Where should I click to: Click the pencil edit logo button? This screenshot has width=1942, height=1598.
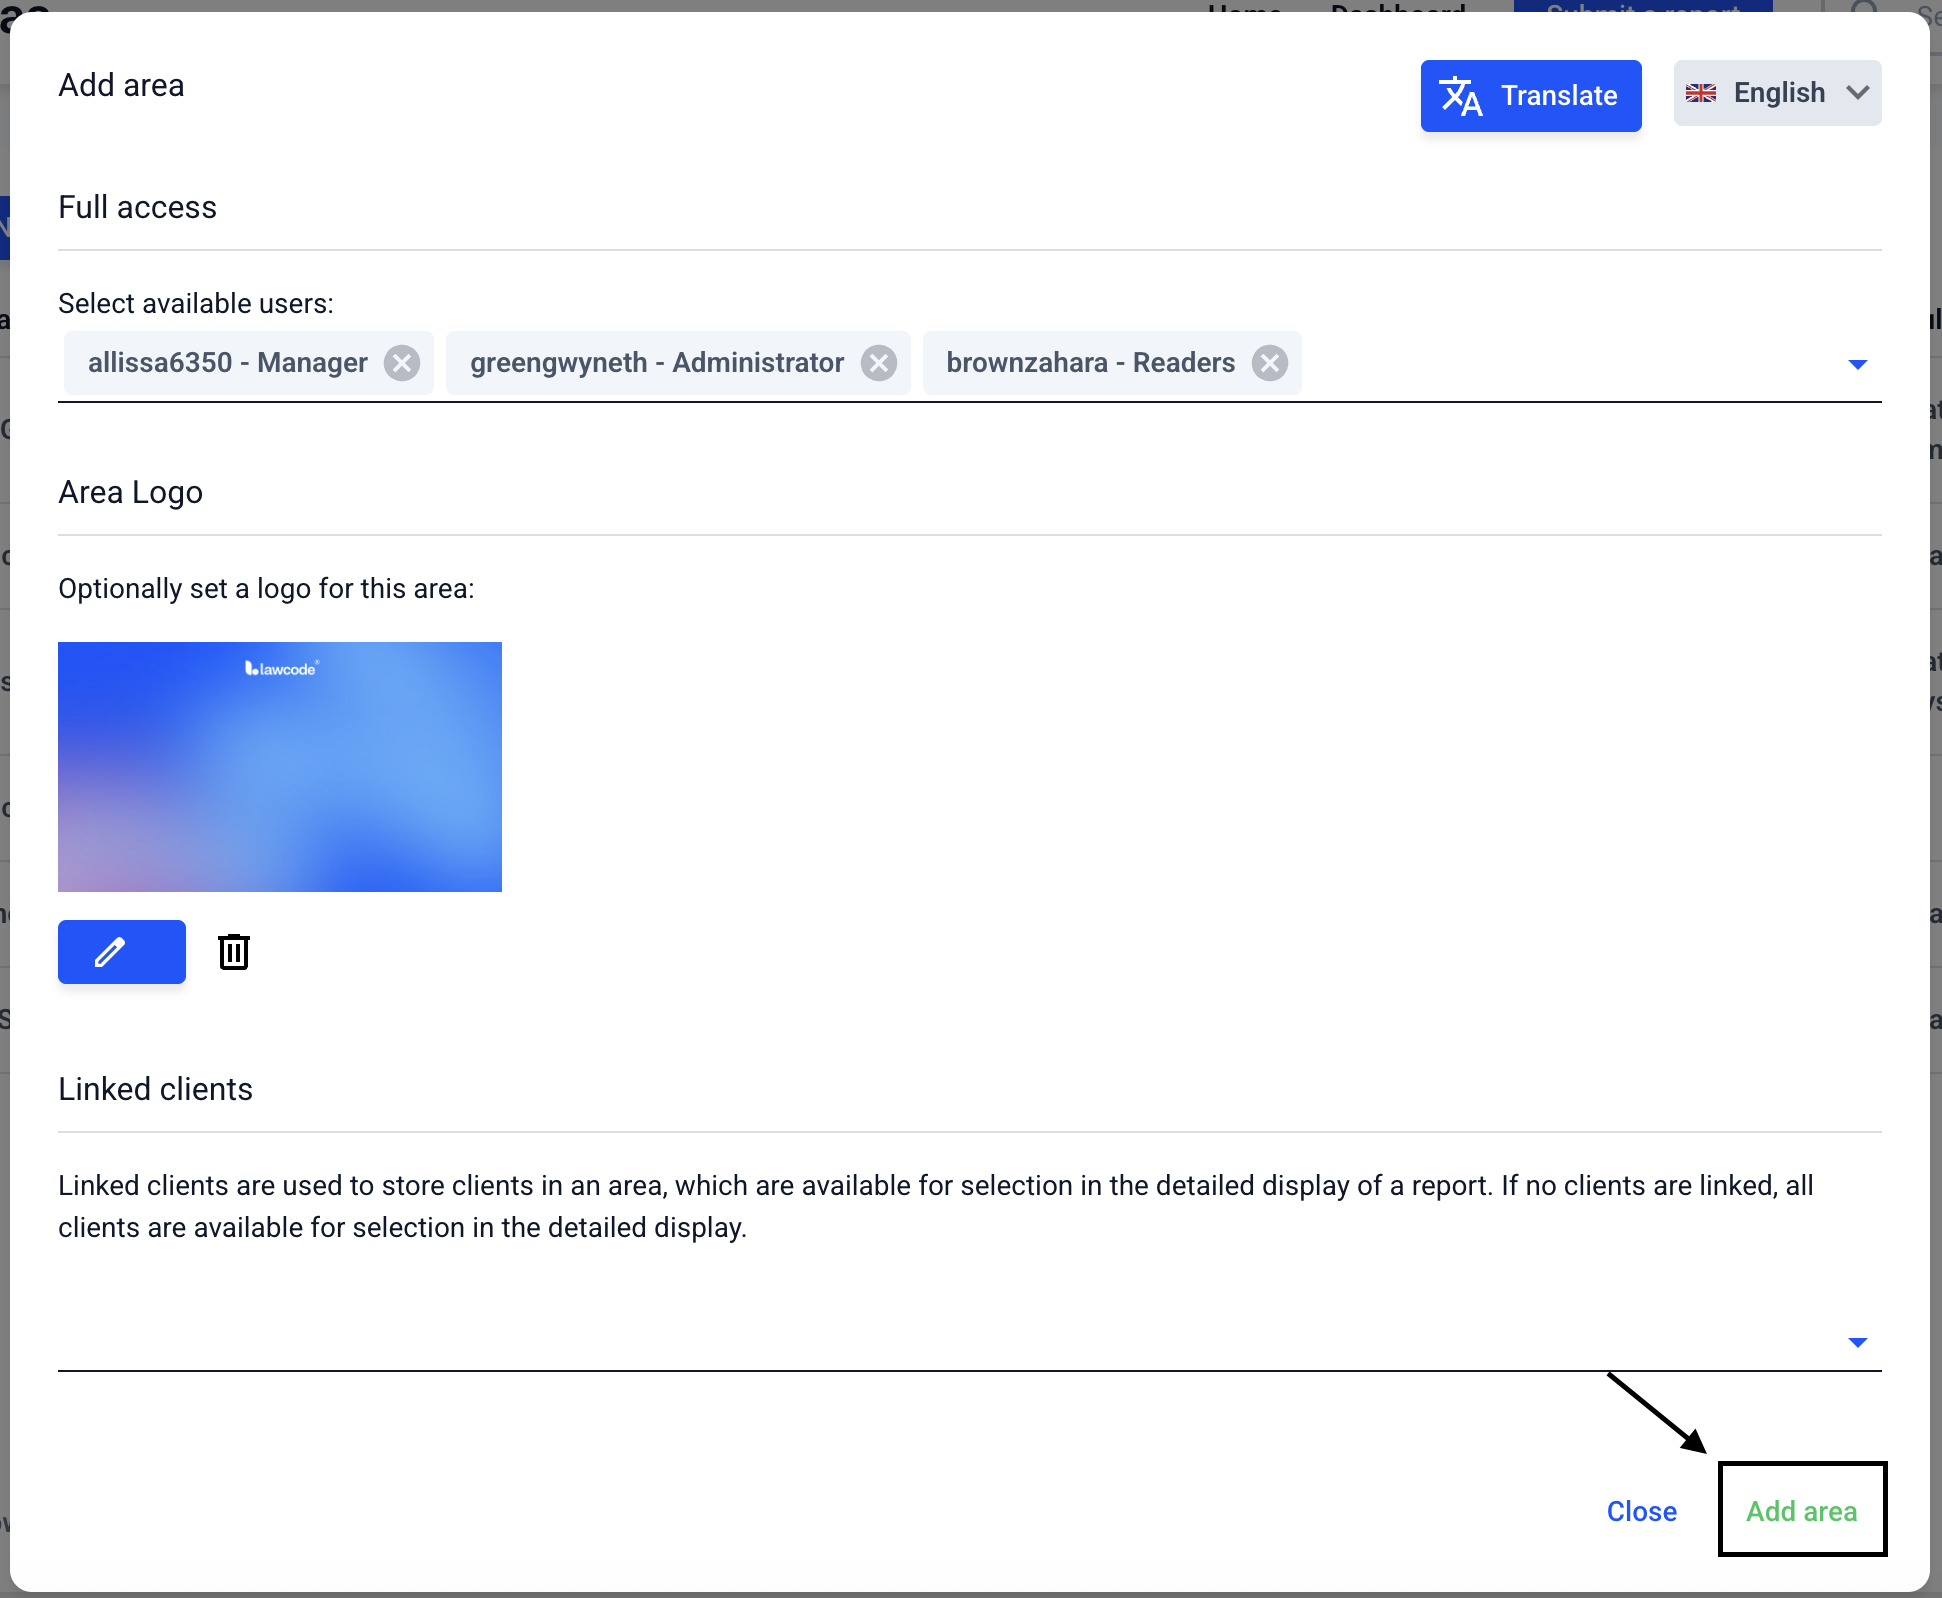coord(122,952)
